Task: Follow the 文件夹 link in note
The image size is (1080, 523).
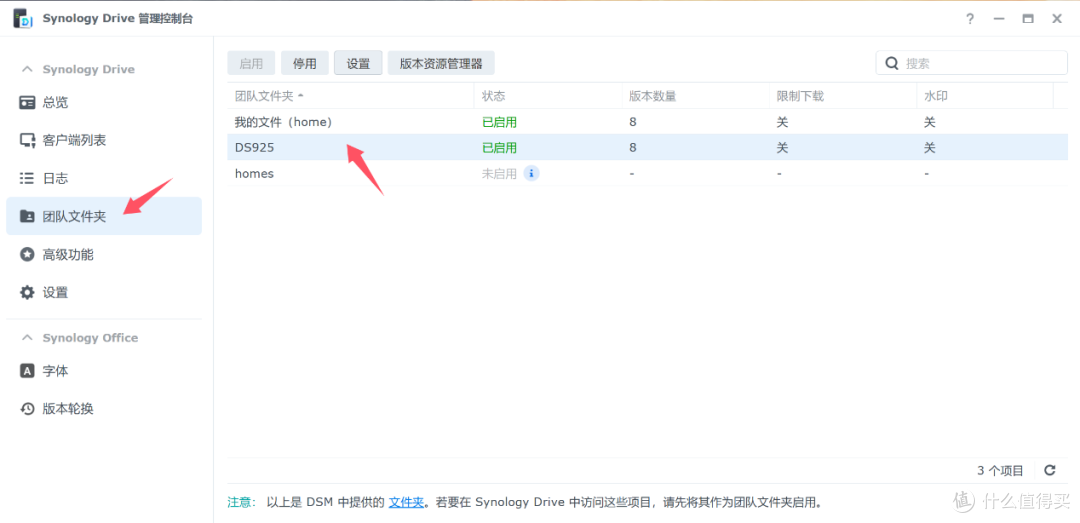Action: (406, 502)
